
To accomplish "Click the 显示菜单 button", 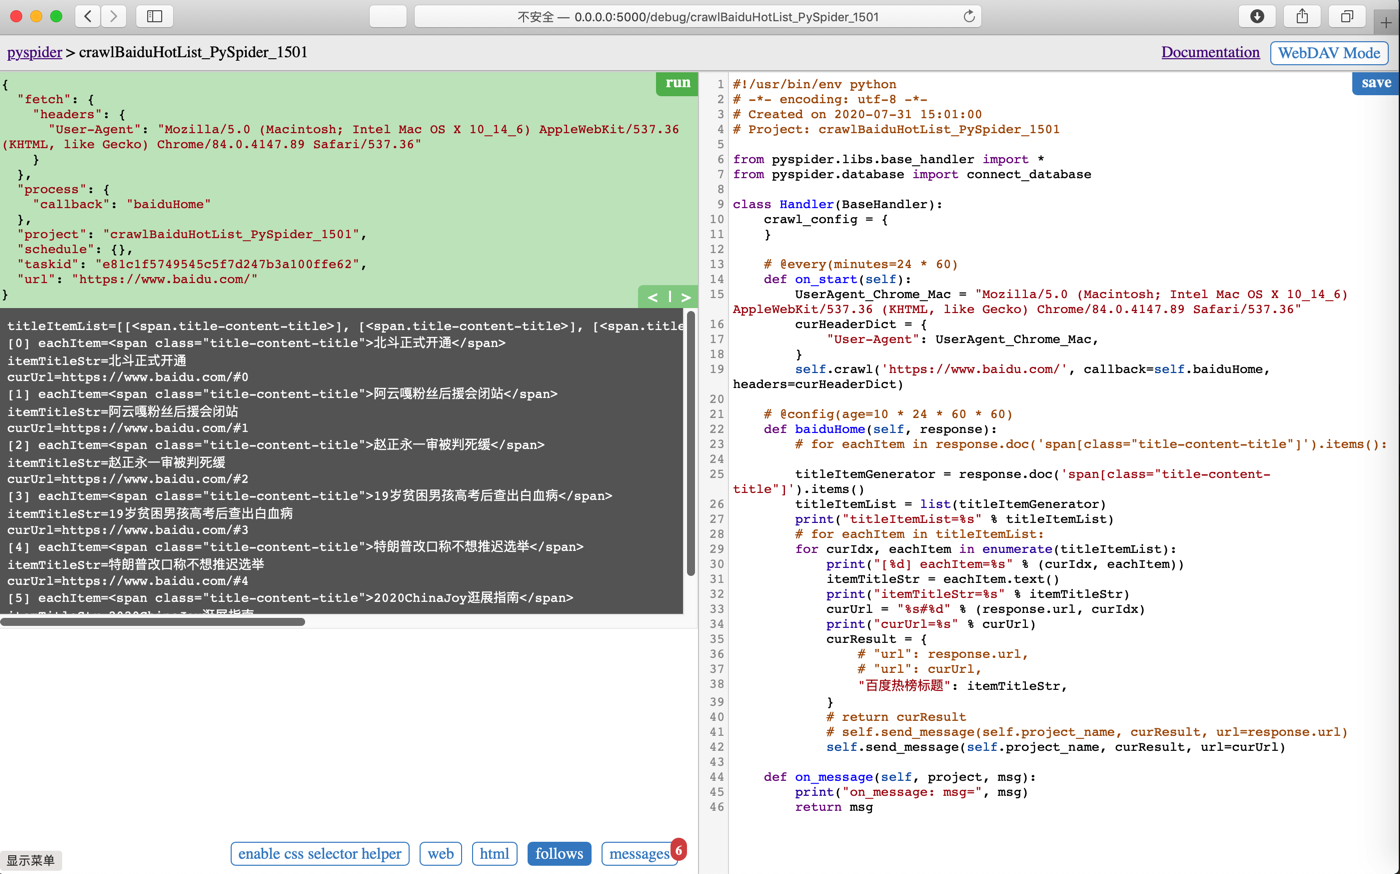I will pyautogui.click(x=31, y=860).
